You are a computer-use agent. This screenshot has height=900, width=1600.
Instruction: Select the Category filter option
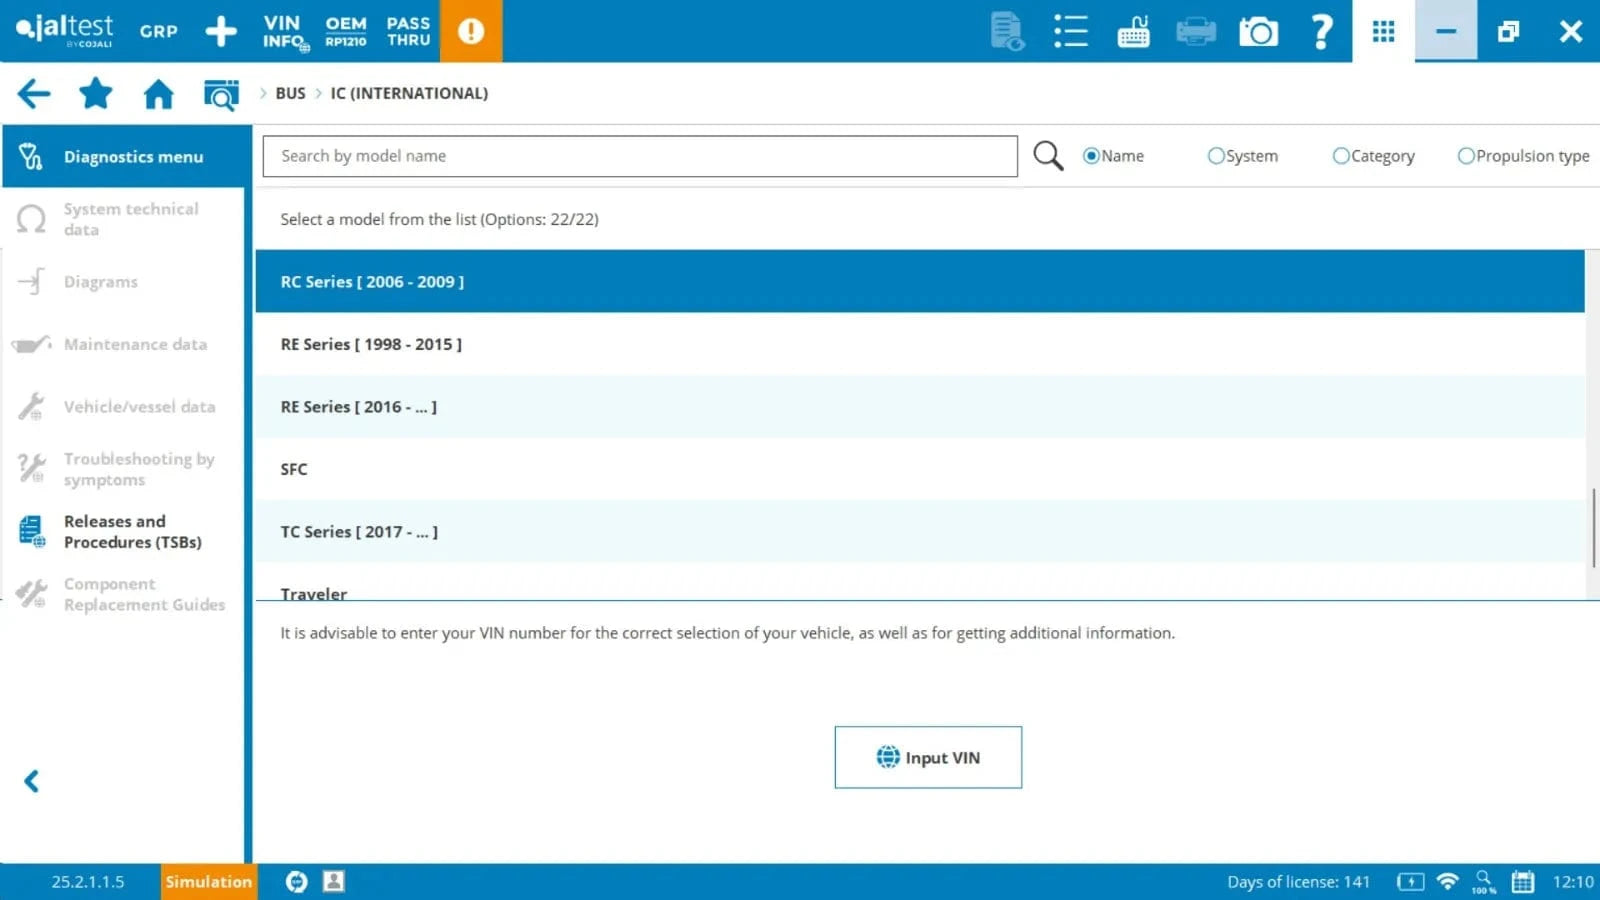tap(1341, 156)
